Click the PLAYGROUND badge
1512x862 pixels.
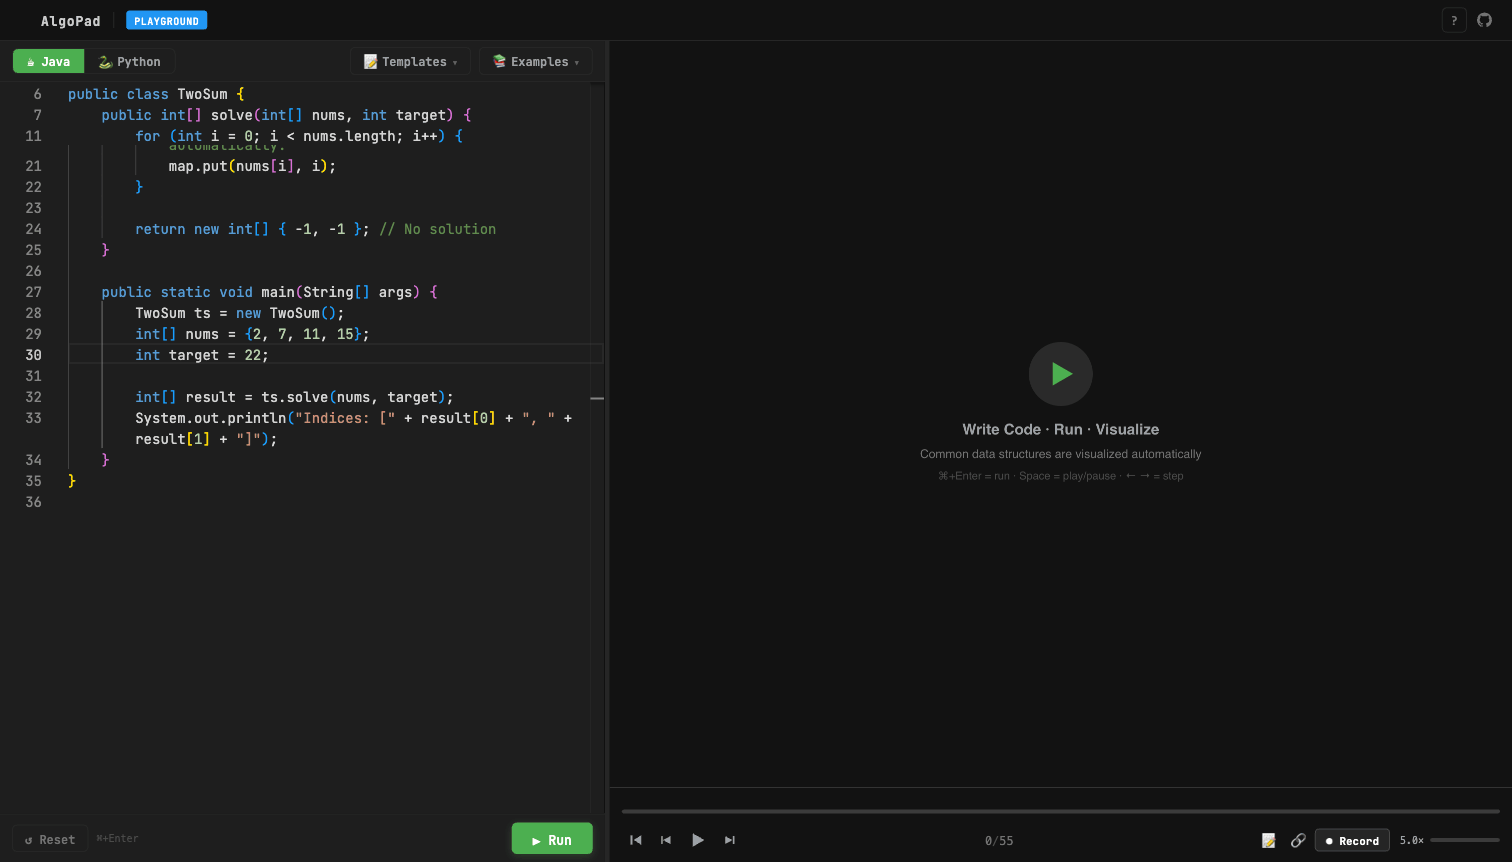[x=166, y=21]
